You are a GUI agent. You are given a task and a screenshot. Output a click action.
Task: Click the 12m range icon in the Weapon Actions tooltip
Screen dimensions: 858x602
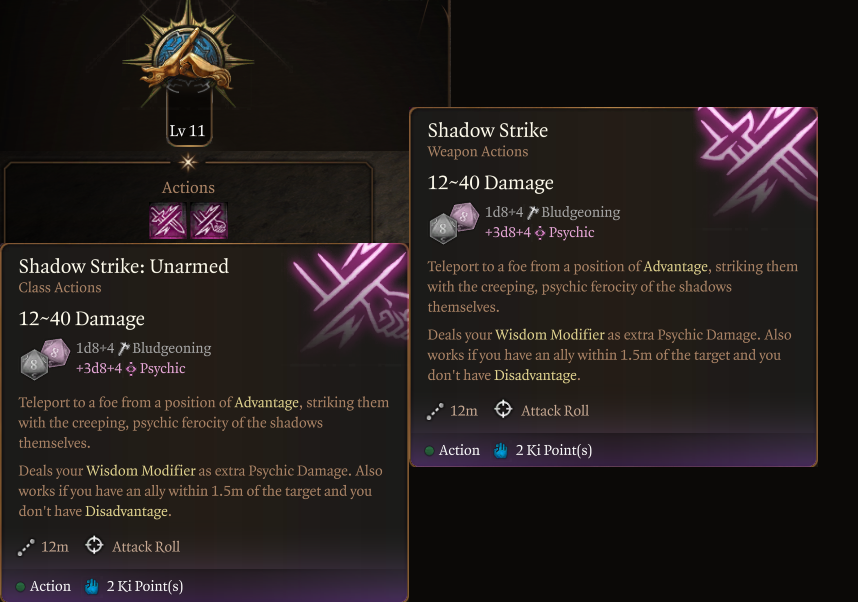[434, 411]
